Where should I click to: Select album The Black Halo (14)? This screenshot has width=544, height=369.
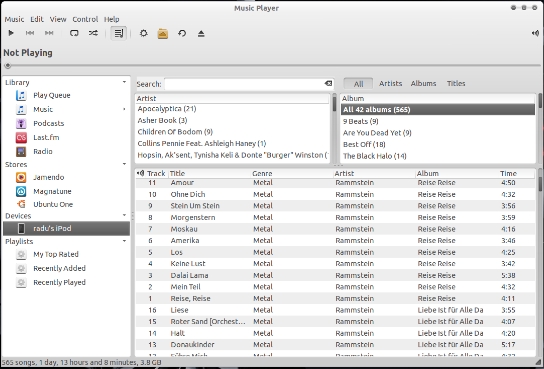(438, 156)
